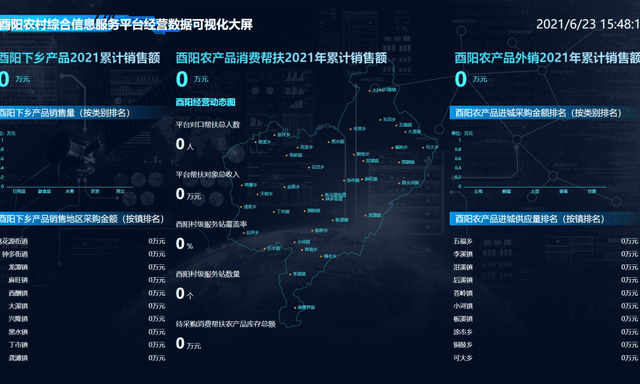The image size is (640, 384).
Task: Click the 双泉乡 marker on the map
Action: 304,147
